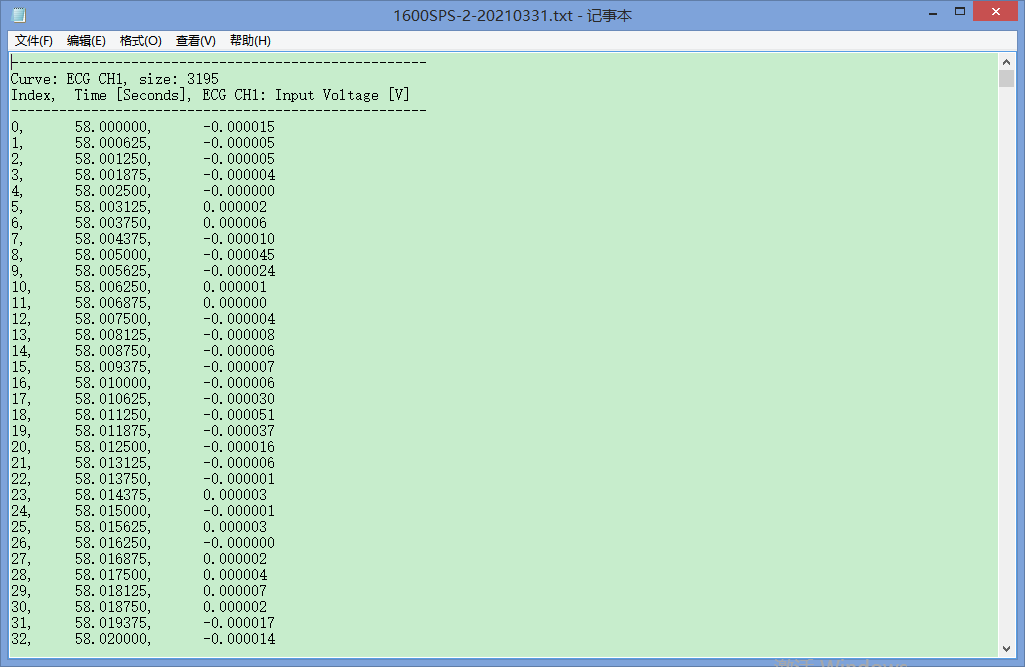This screenshot has height=667, width=1025.
Task: Click the time value 58.007500
Action: point(112,319)
